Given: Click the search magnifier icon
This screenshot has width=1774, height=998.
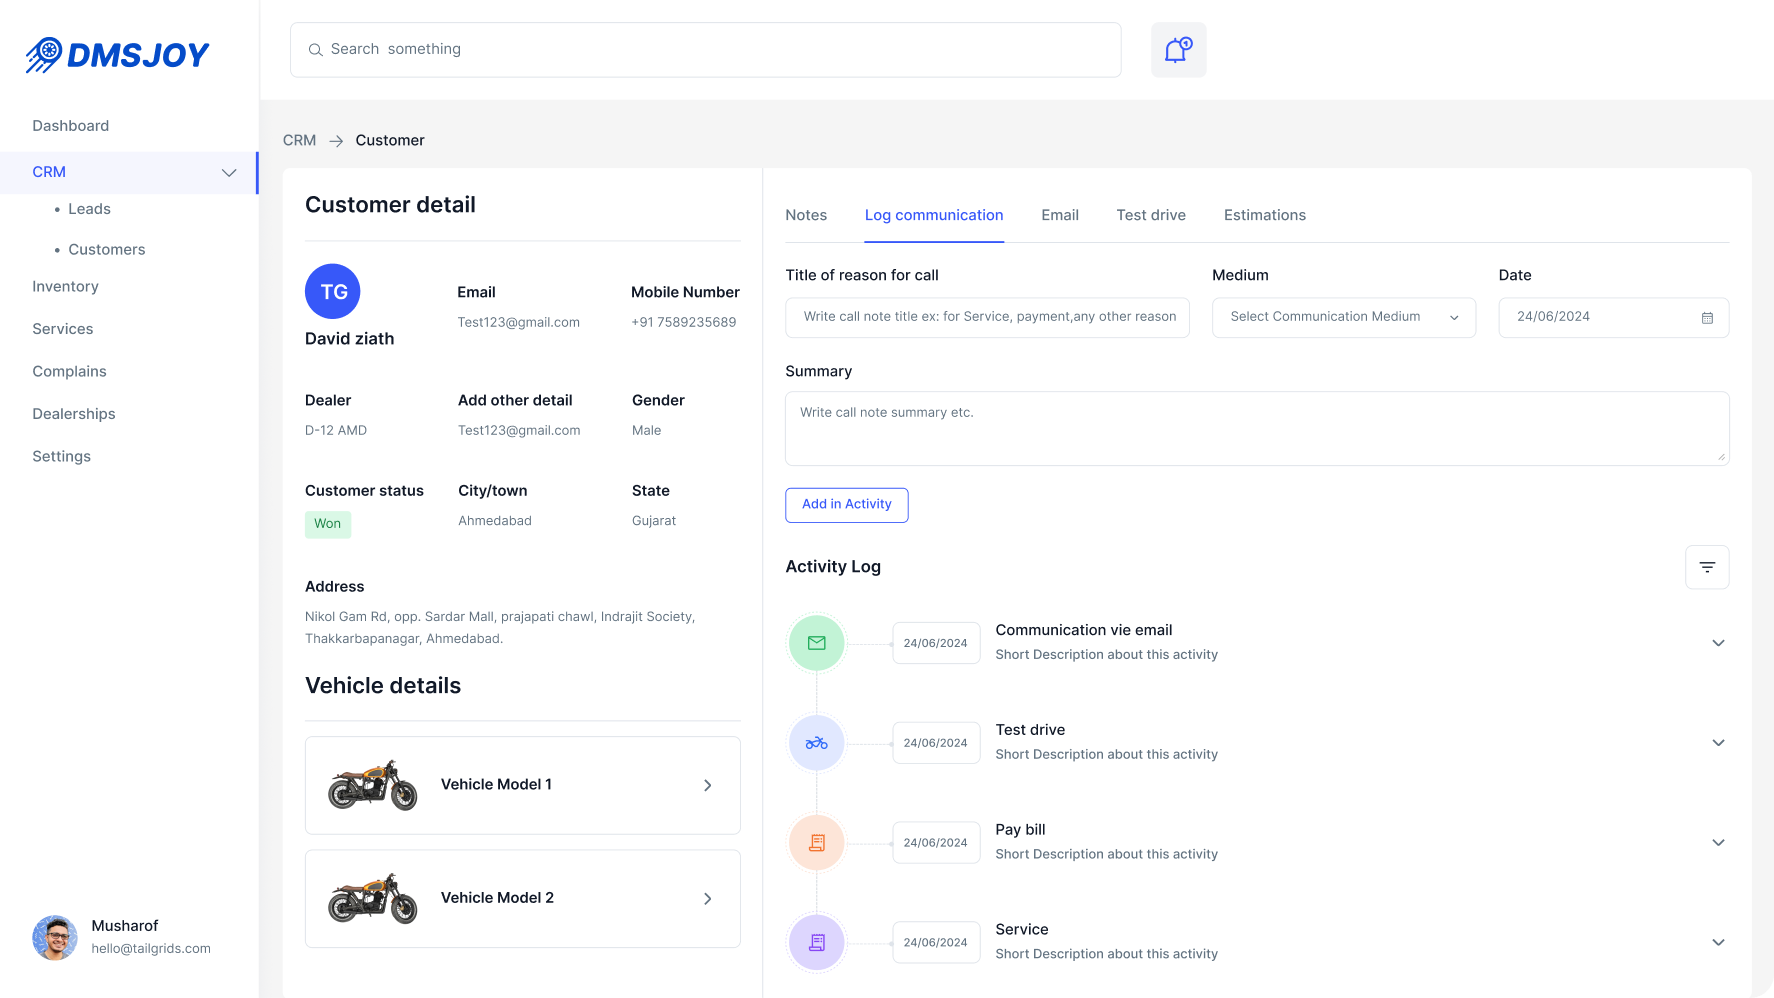Looking at the screenshot, I should tap(315, 50).
